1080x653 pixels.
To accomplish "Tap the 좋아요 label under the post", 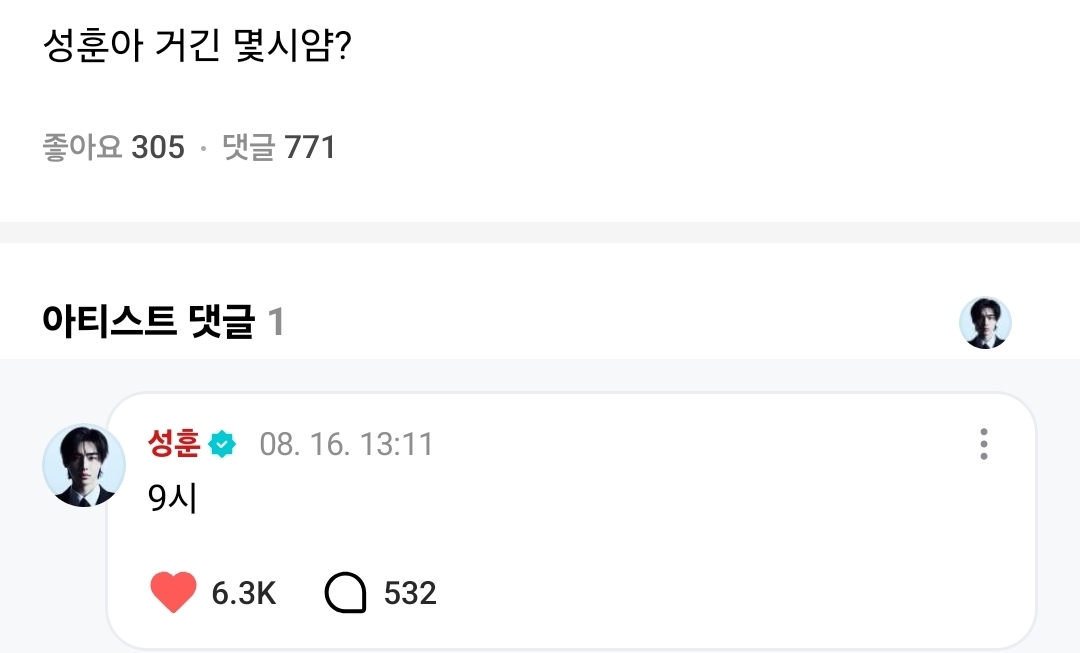I will pos(82,148).
